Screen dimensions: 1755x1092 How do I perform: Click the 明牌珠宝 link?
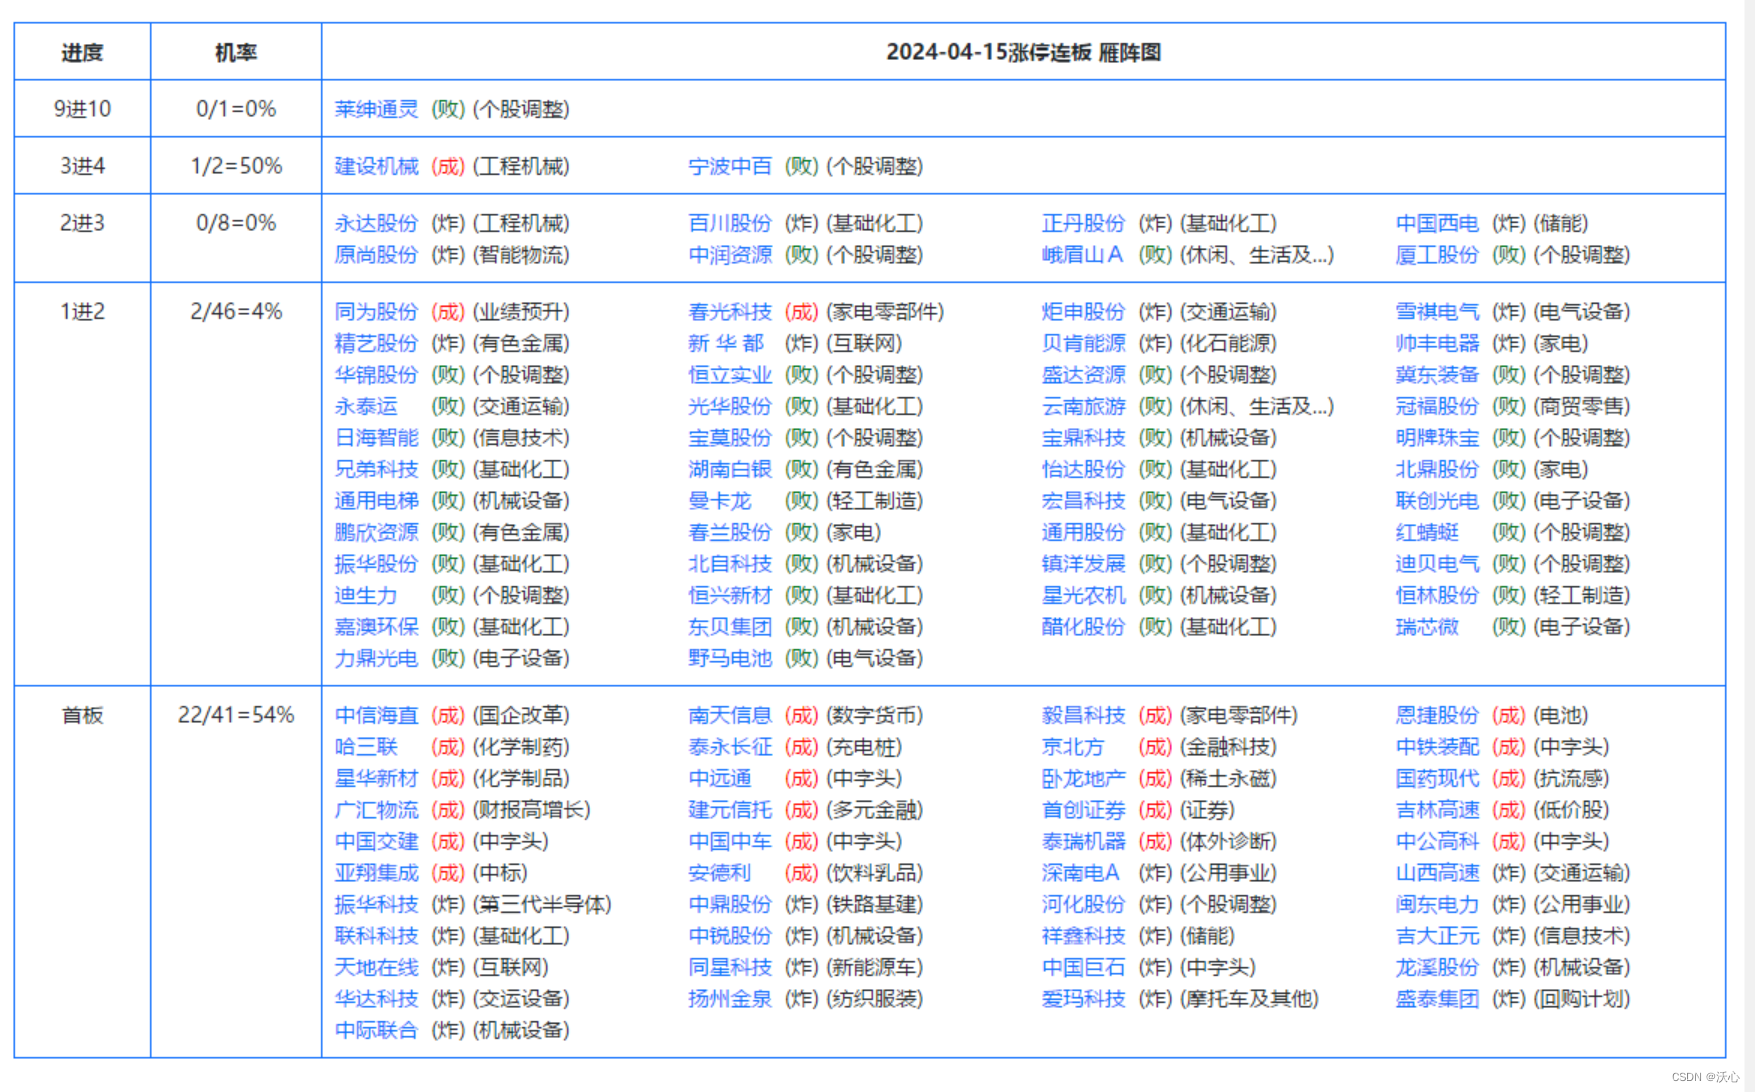tap(1437, 438)
